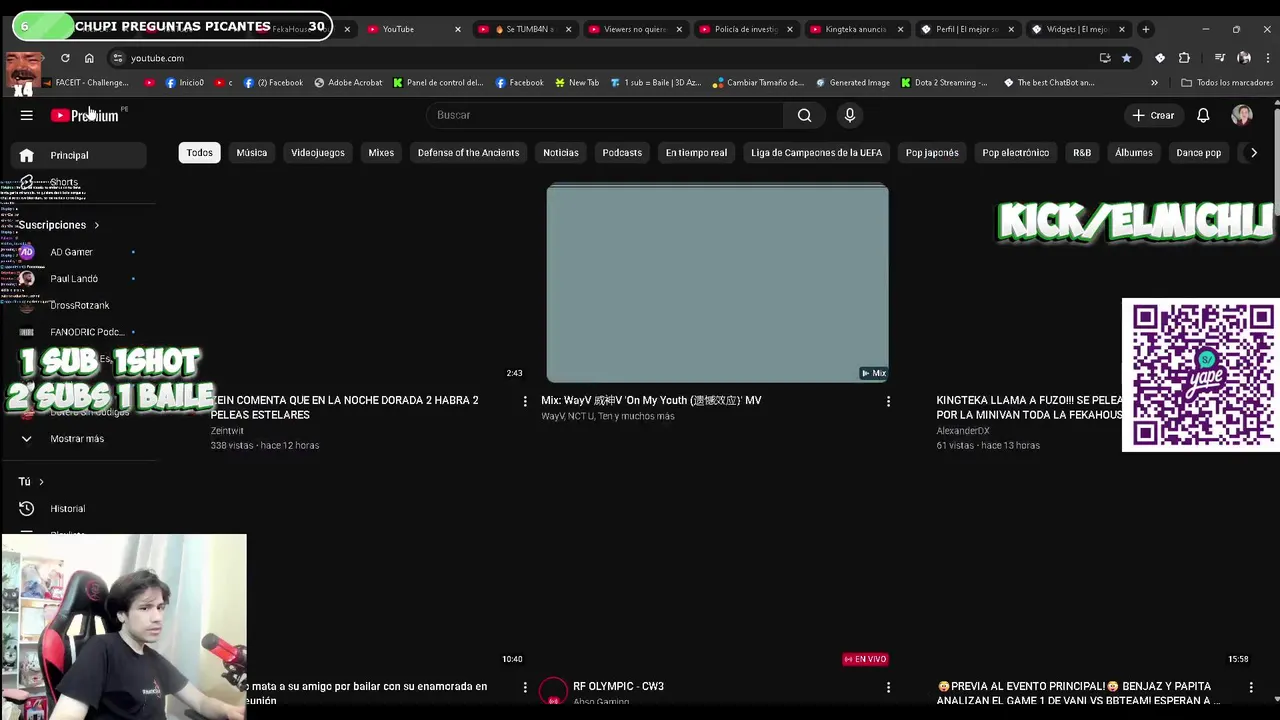This screenshot has width=1280, height=720.
Task: Open the WayV Mix grey thumbnail
Action: tap(717, 283)
